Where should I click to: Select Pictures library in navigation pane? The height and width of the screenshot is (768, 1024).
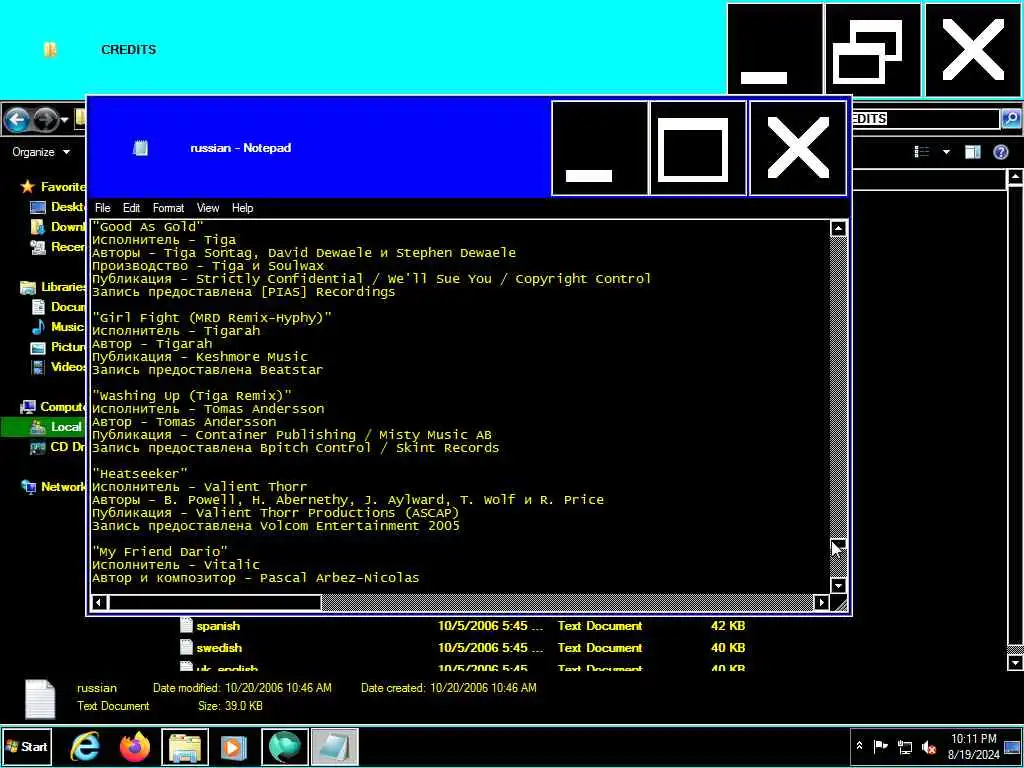pos(59,347)
